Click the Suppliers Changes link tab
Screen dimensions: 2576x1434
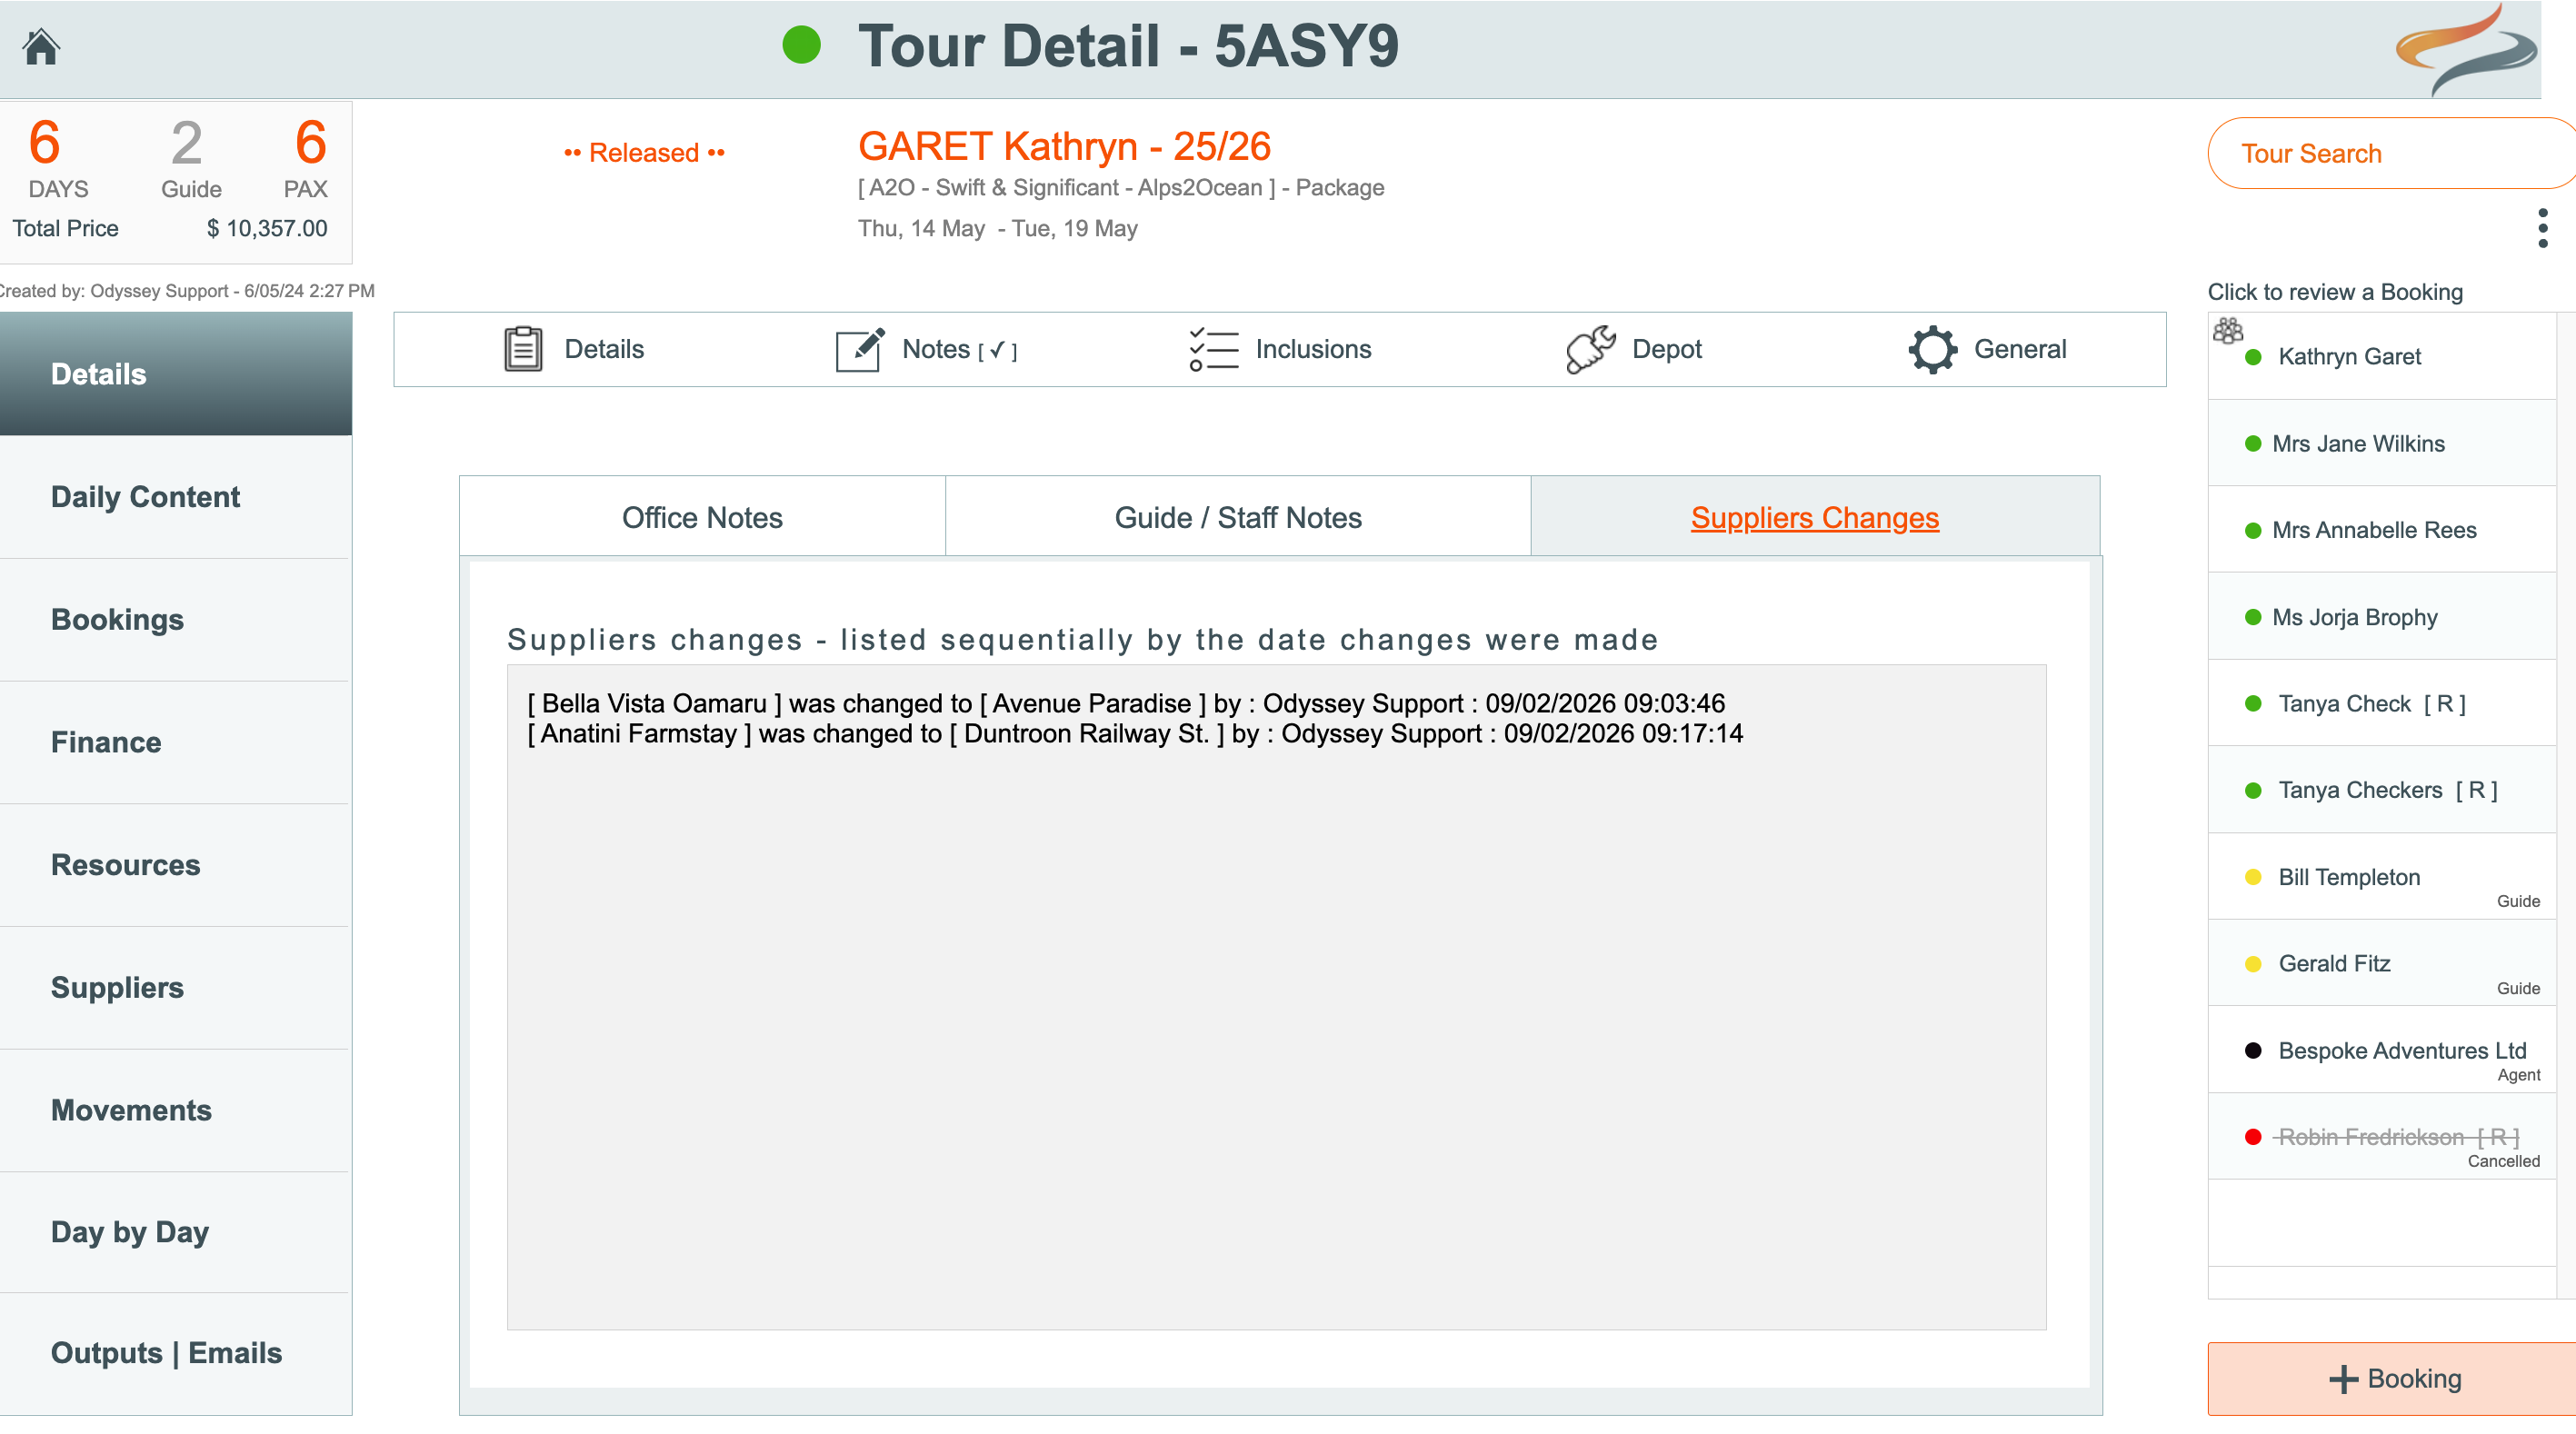(1814, 517)
